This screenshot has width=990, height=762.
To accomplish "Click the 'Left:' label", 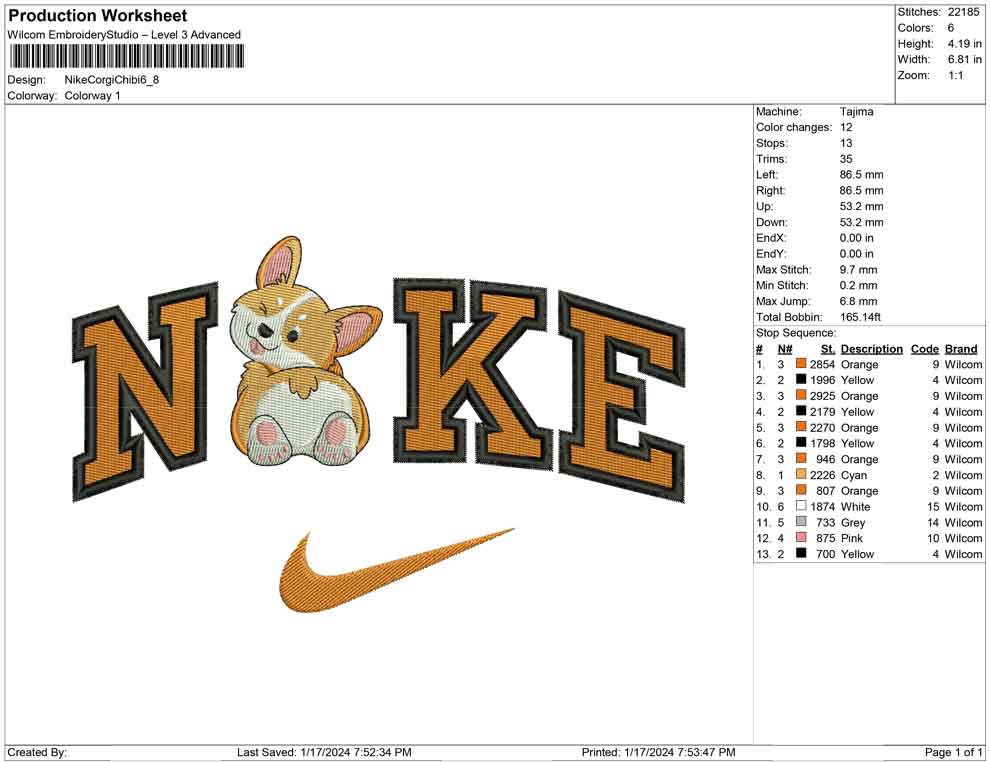I will pyautogui.click(x=767, y=174).
